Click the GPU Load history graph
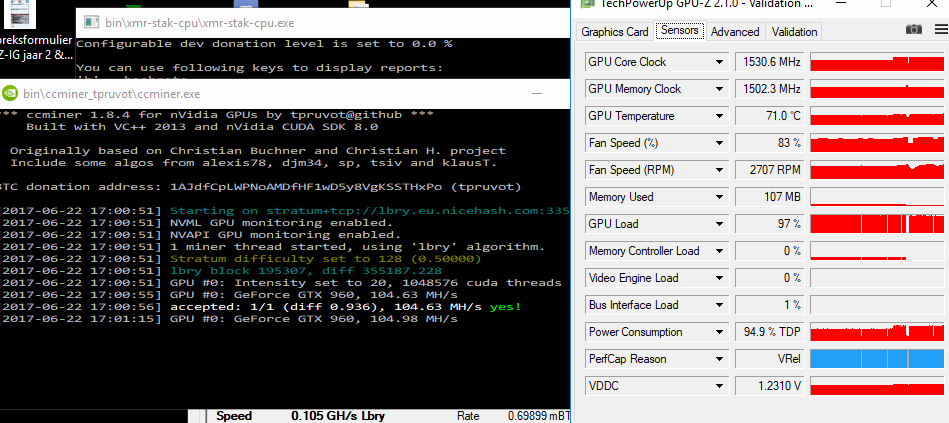949x423 pixels. click(877, 224)
